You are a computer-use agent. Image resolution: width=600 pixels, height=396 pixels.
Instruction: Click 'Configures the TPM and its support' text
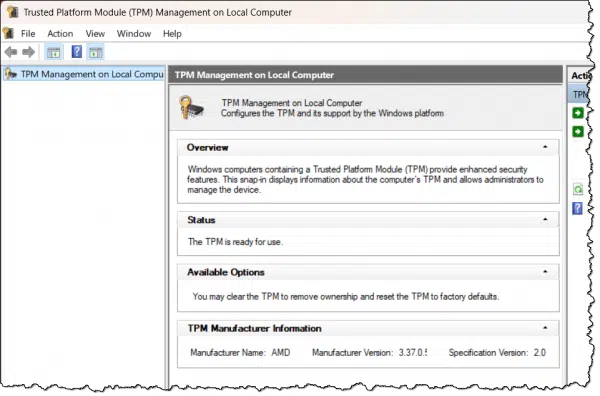(x=332, y=113)
